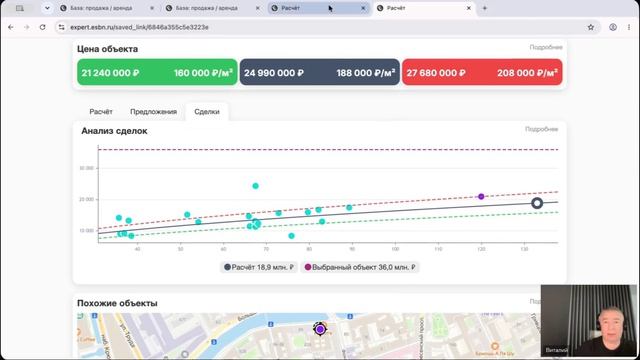Click the purple selected-object point on chart
Image resolution: width=640 pixels, height=360 pixels.
tap(481, 197)
